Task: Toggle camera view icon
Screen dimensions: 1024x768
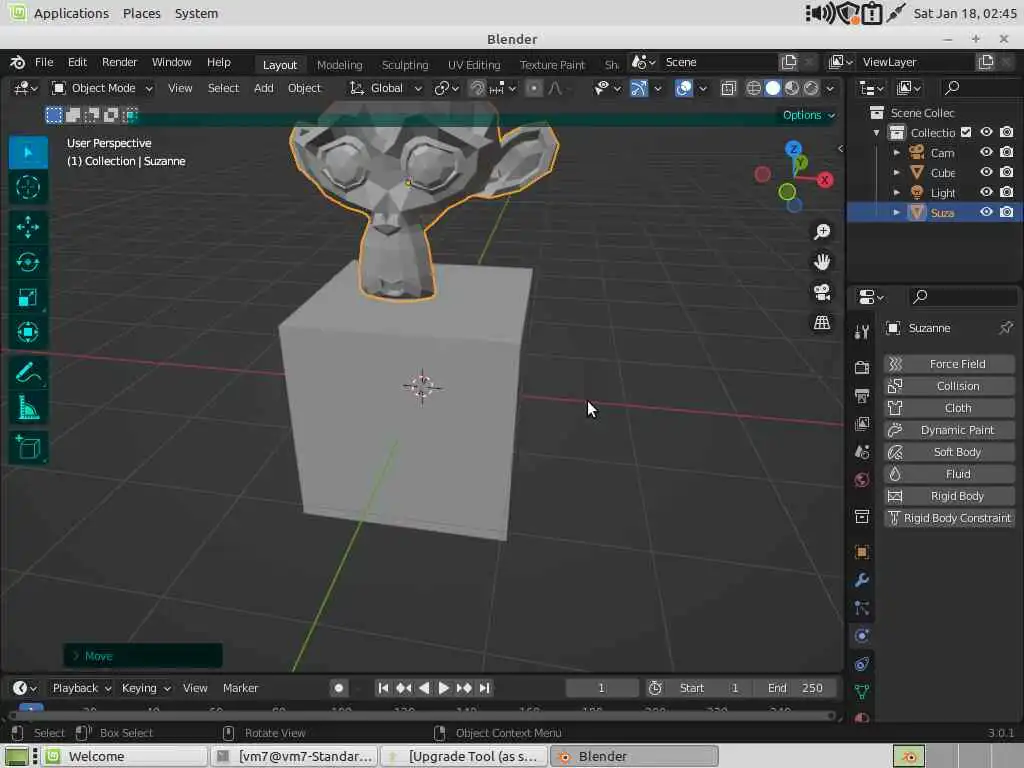Action: (x=822, y=292)
